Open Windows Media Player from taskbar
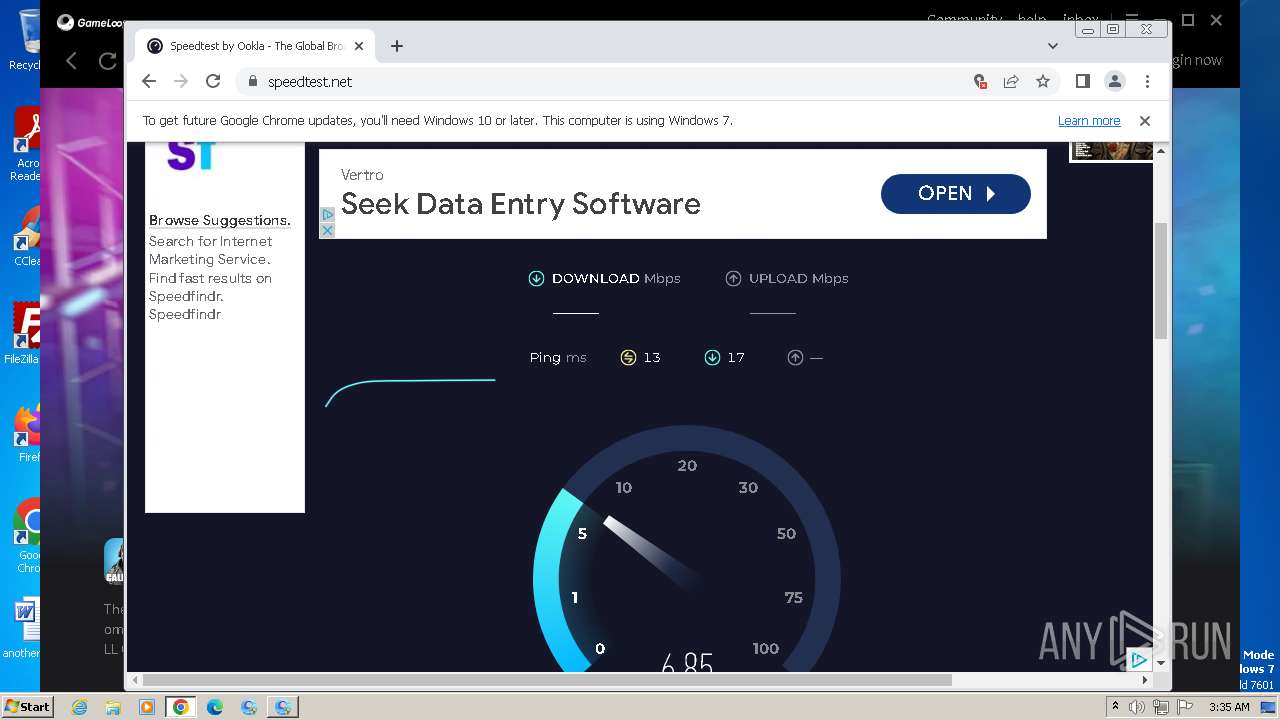This screenshot has width=1280, height=720. [147, 707]
